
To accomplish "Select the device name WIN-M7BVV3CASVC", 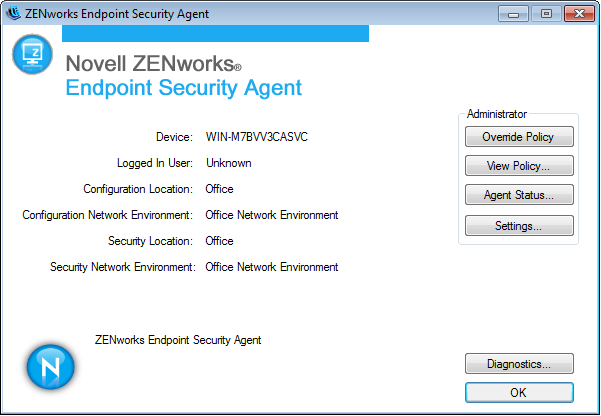I will pyautogui.click(x=258, y=137).
